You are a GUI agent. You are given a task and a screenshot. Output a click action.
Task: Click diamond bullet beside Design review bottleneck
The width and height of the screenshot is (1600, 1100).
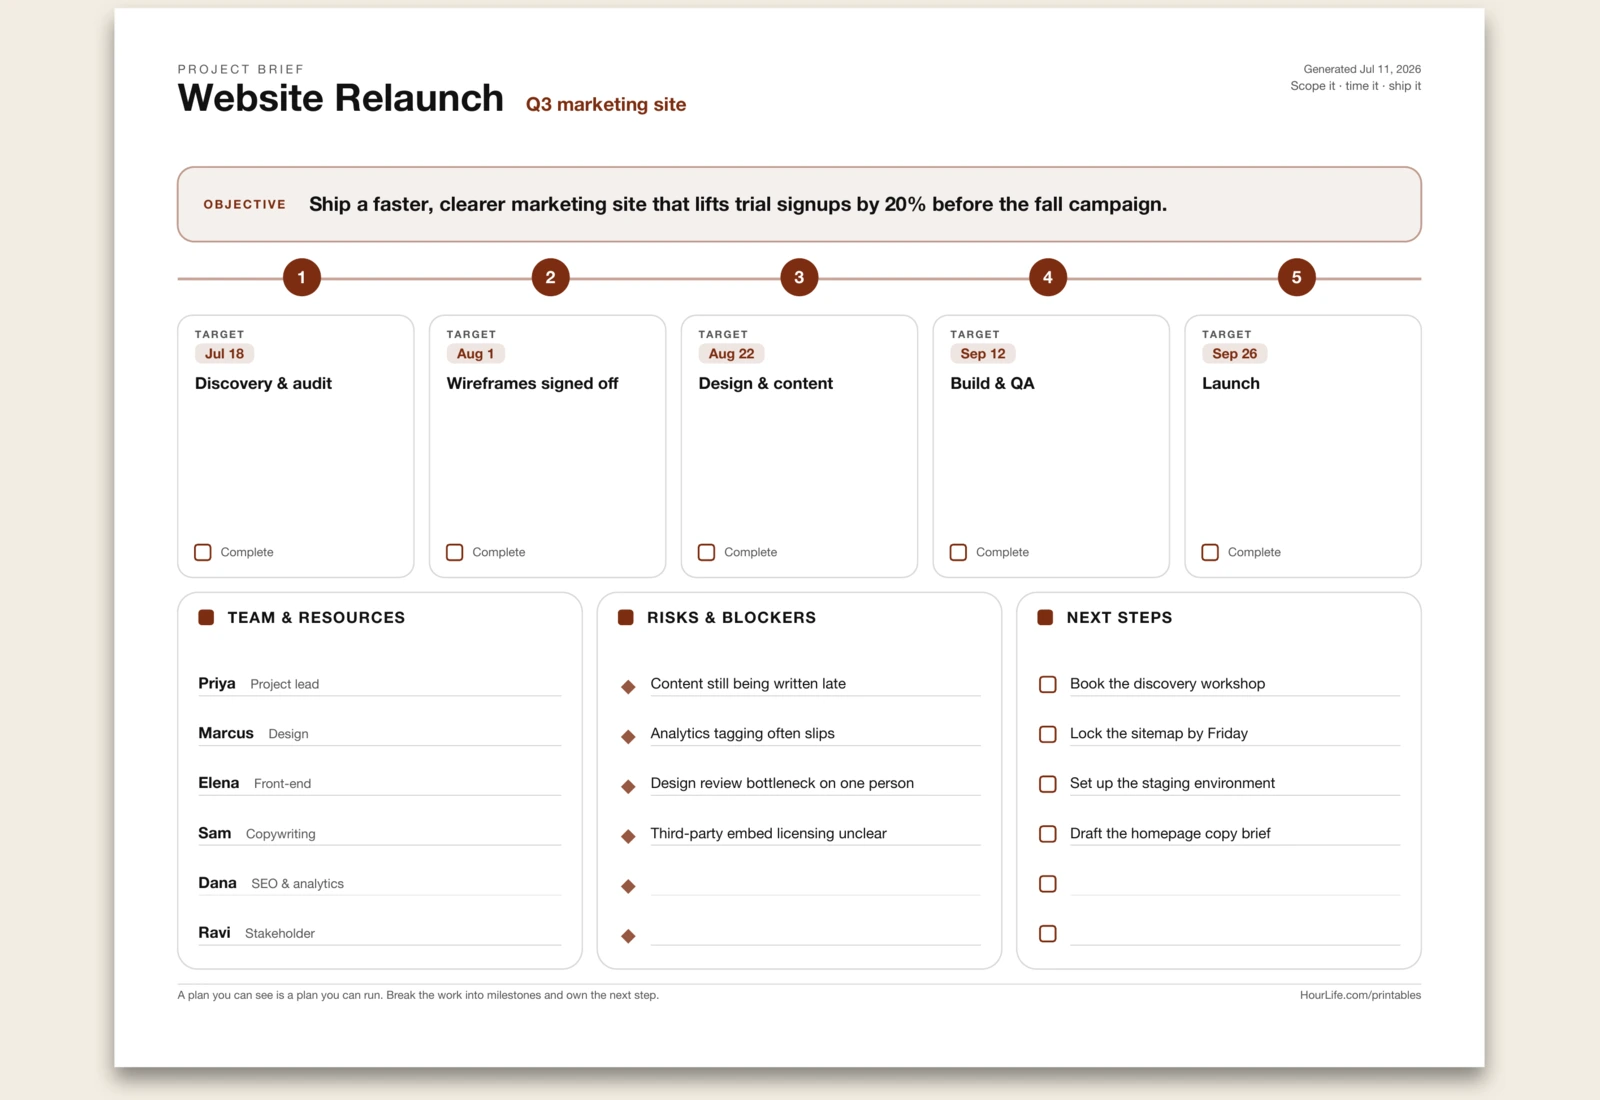(628, 787)
